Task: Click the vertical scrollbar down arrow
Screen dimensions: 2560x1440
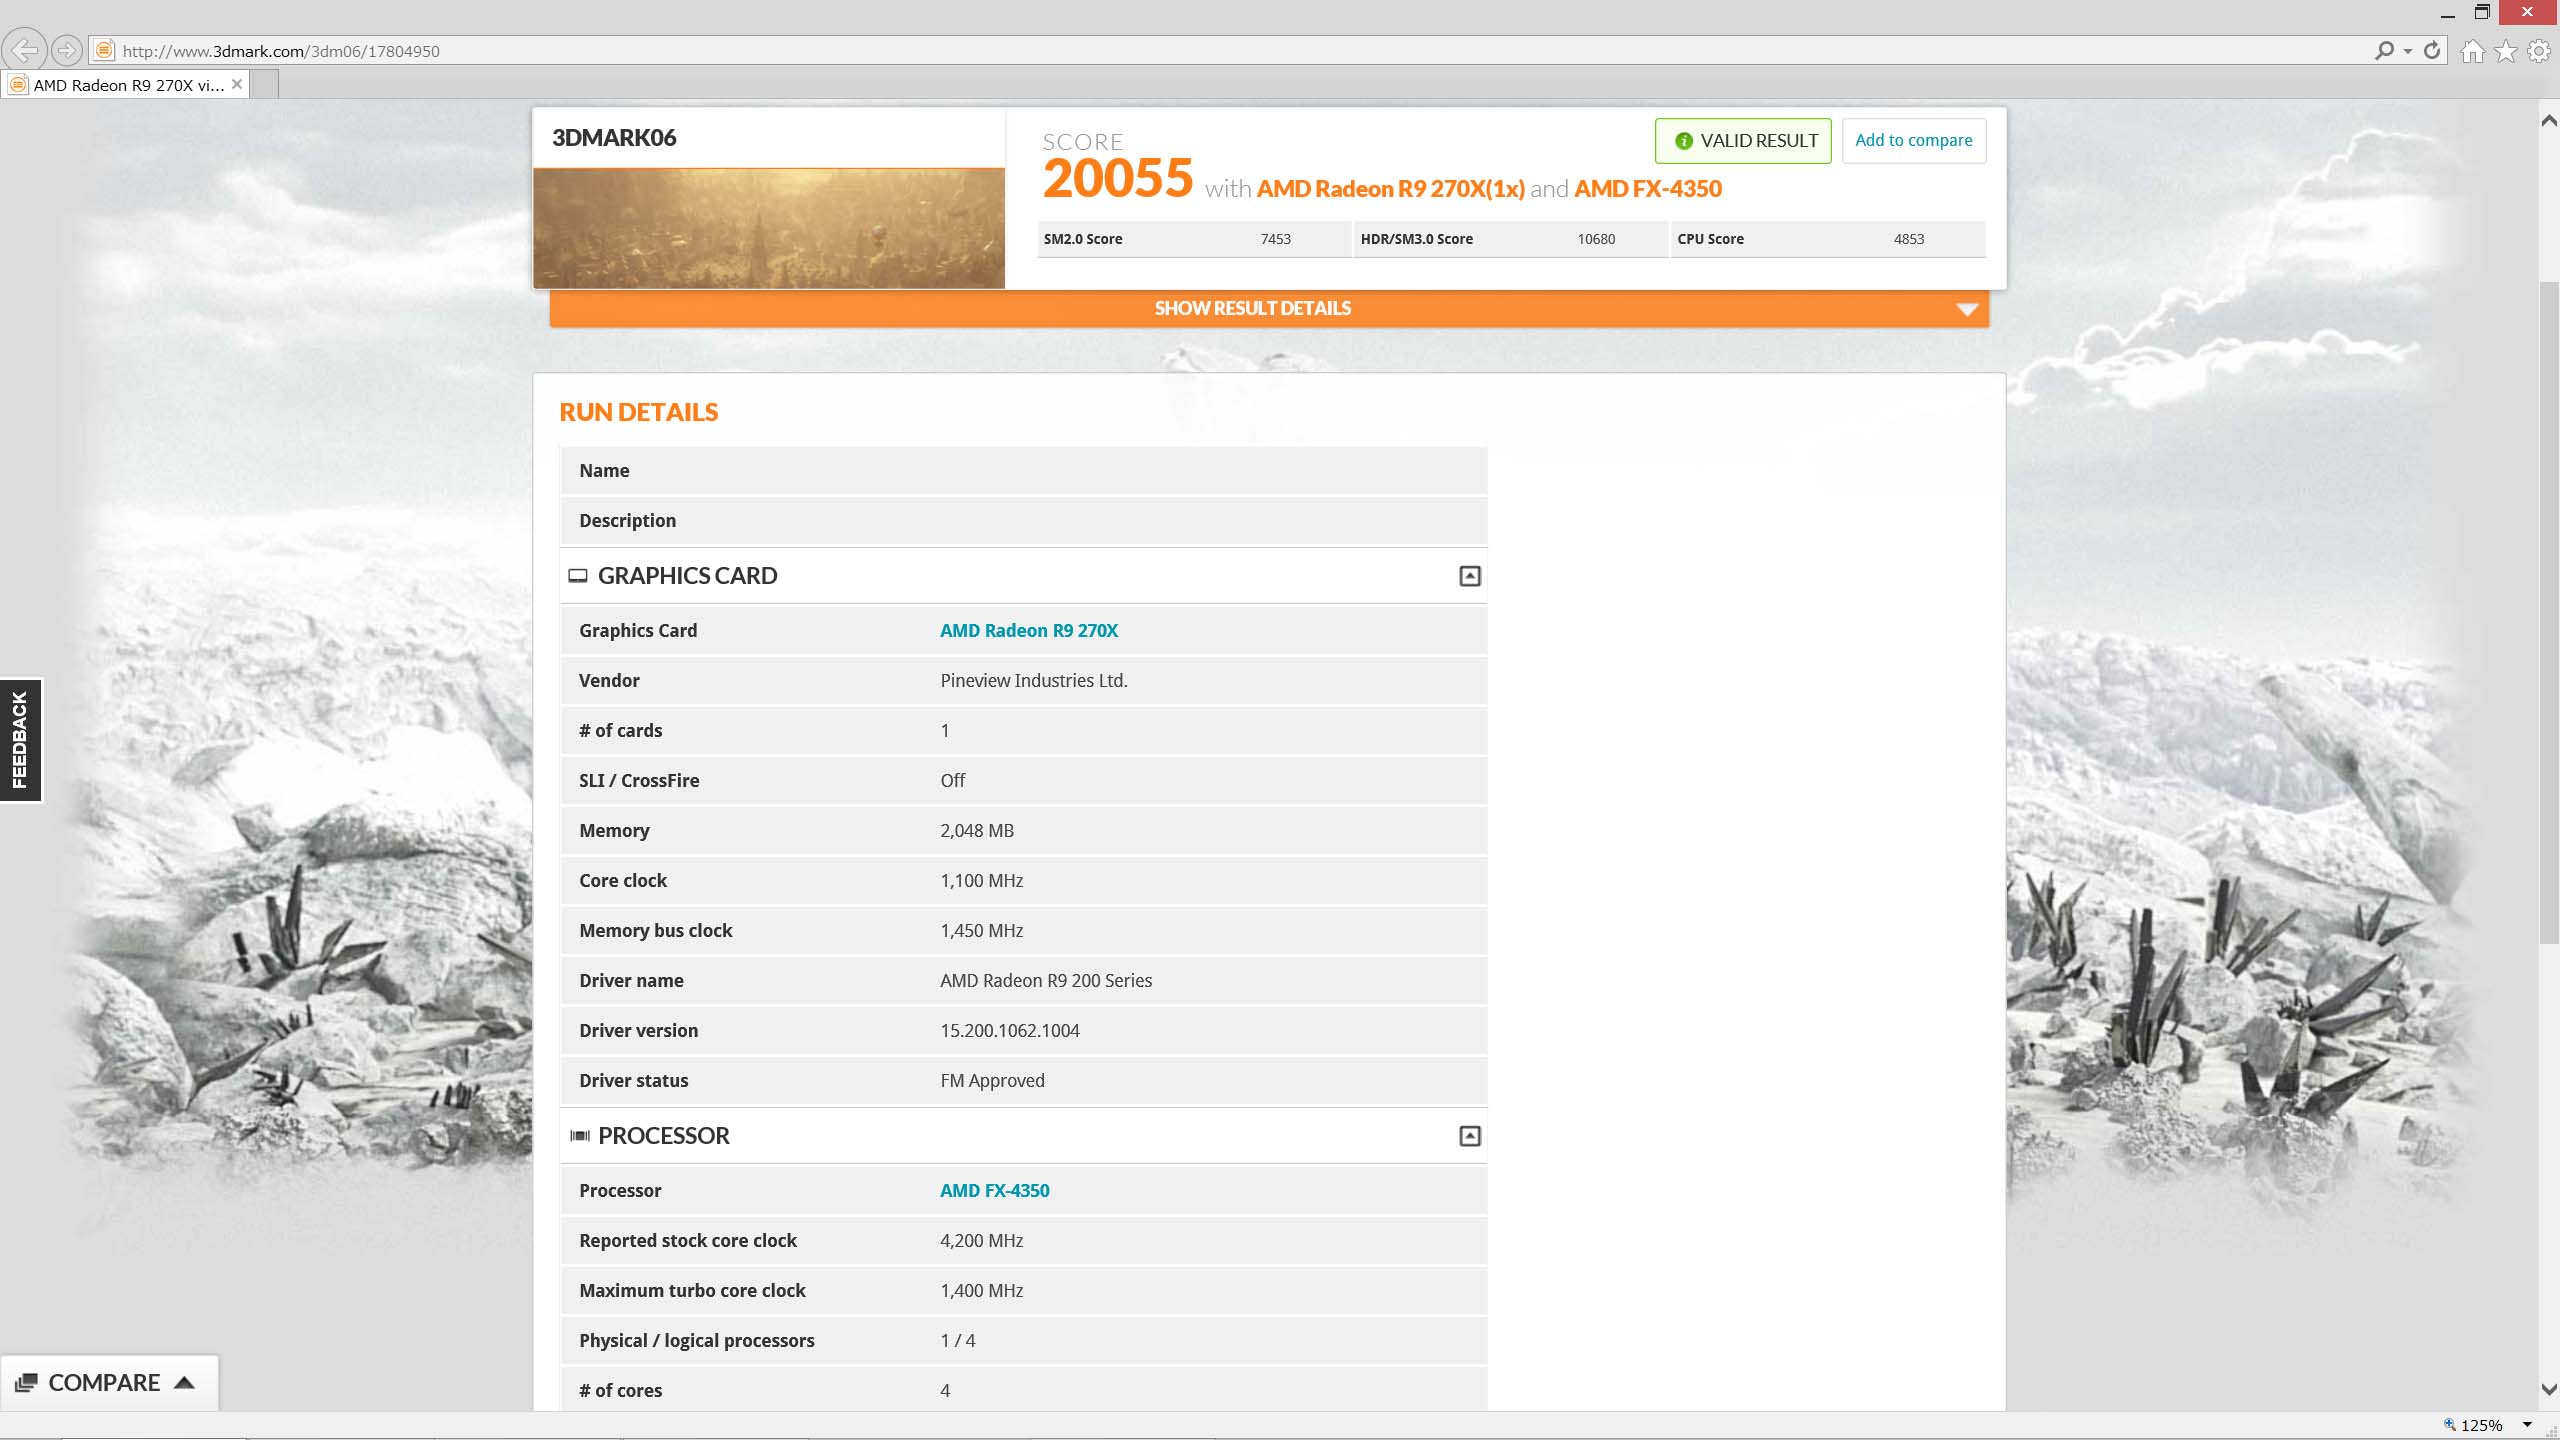Action: point(2549,1391)
